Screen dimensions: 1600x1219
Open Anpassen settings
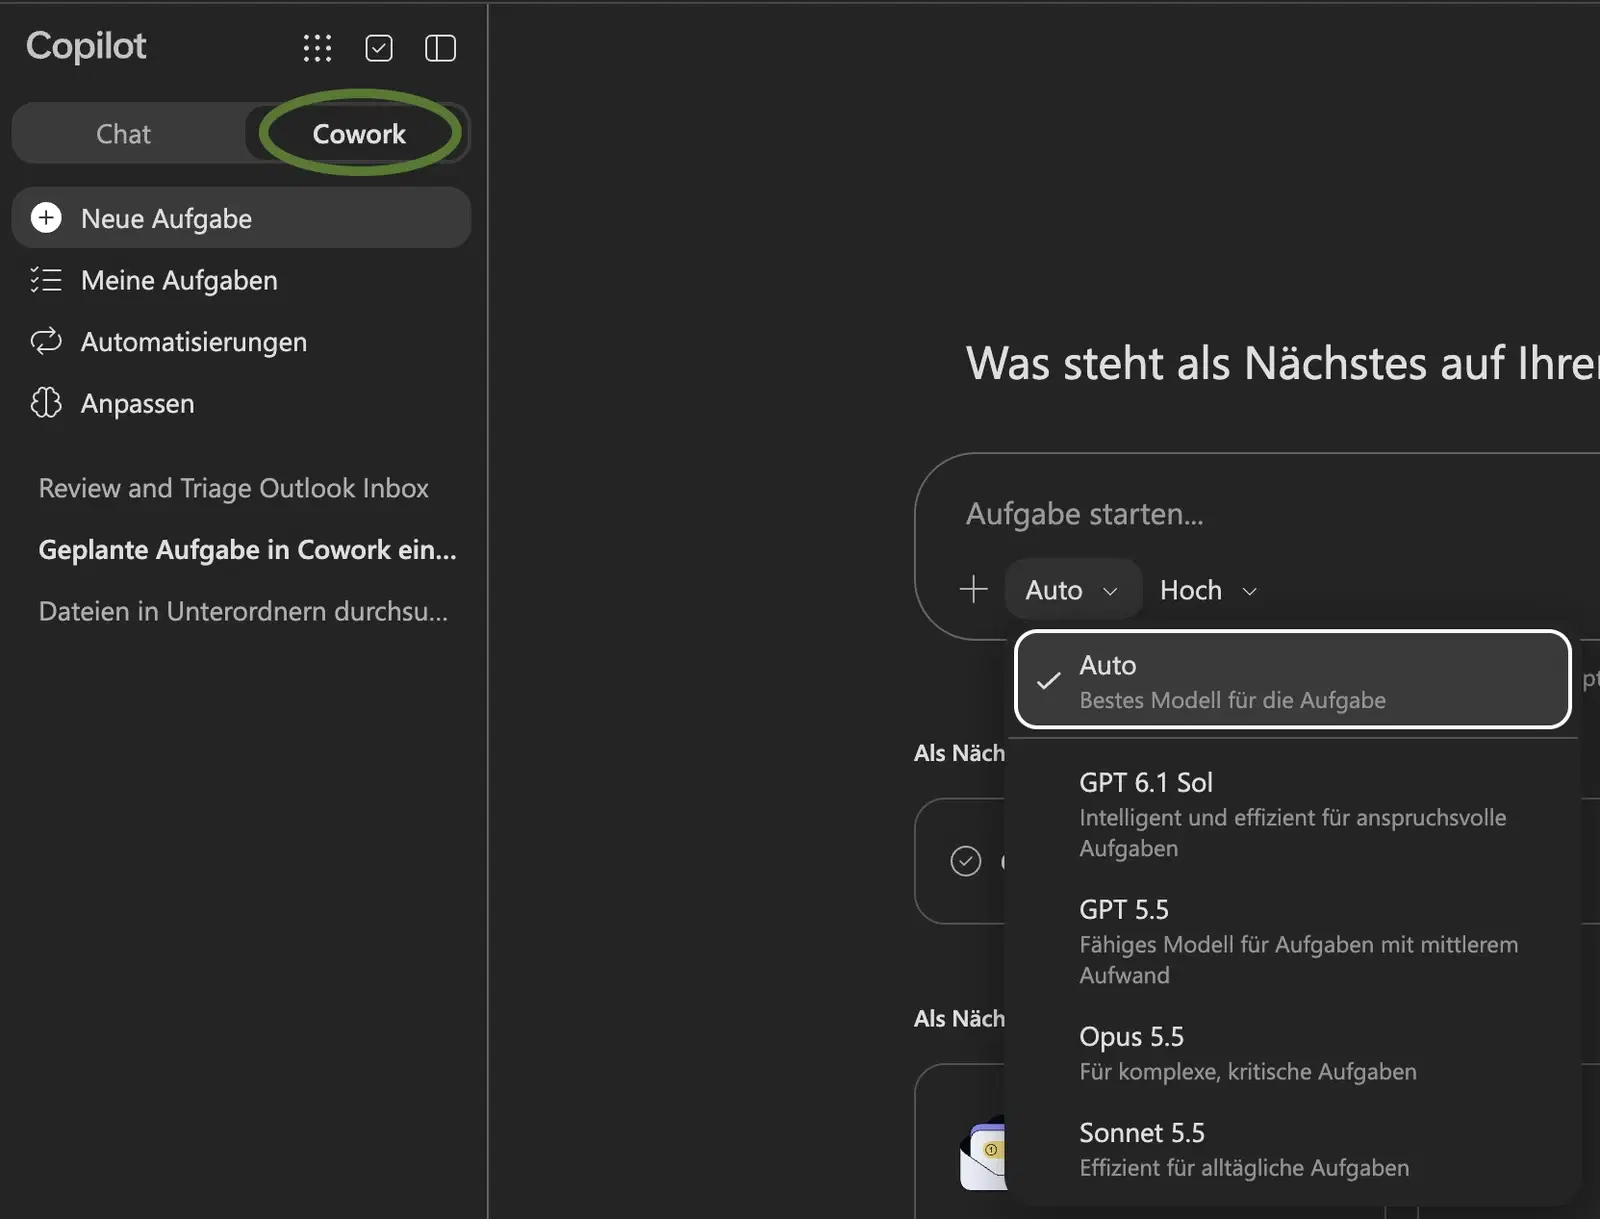[x=241, y=403]
